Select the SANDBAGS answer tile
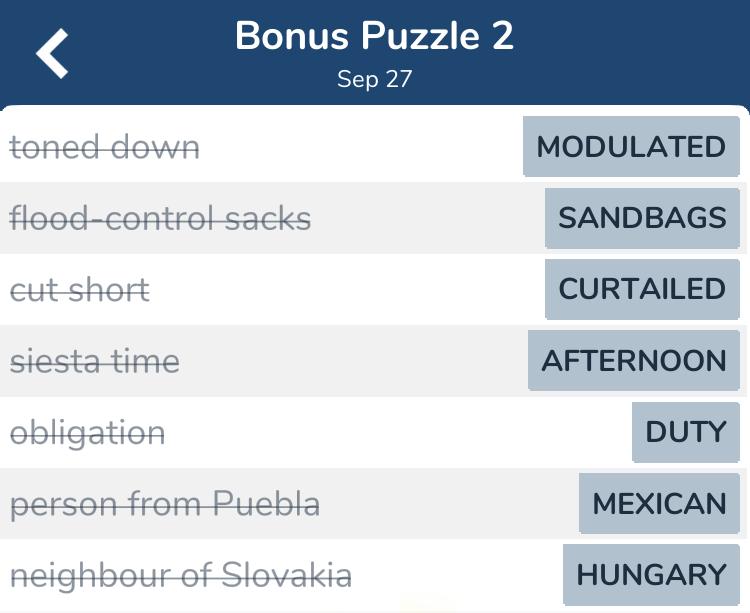 [642, 218]
